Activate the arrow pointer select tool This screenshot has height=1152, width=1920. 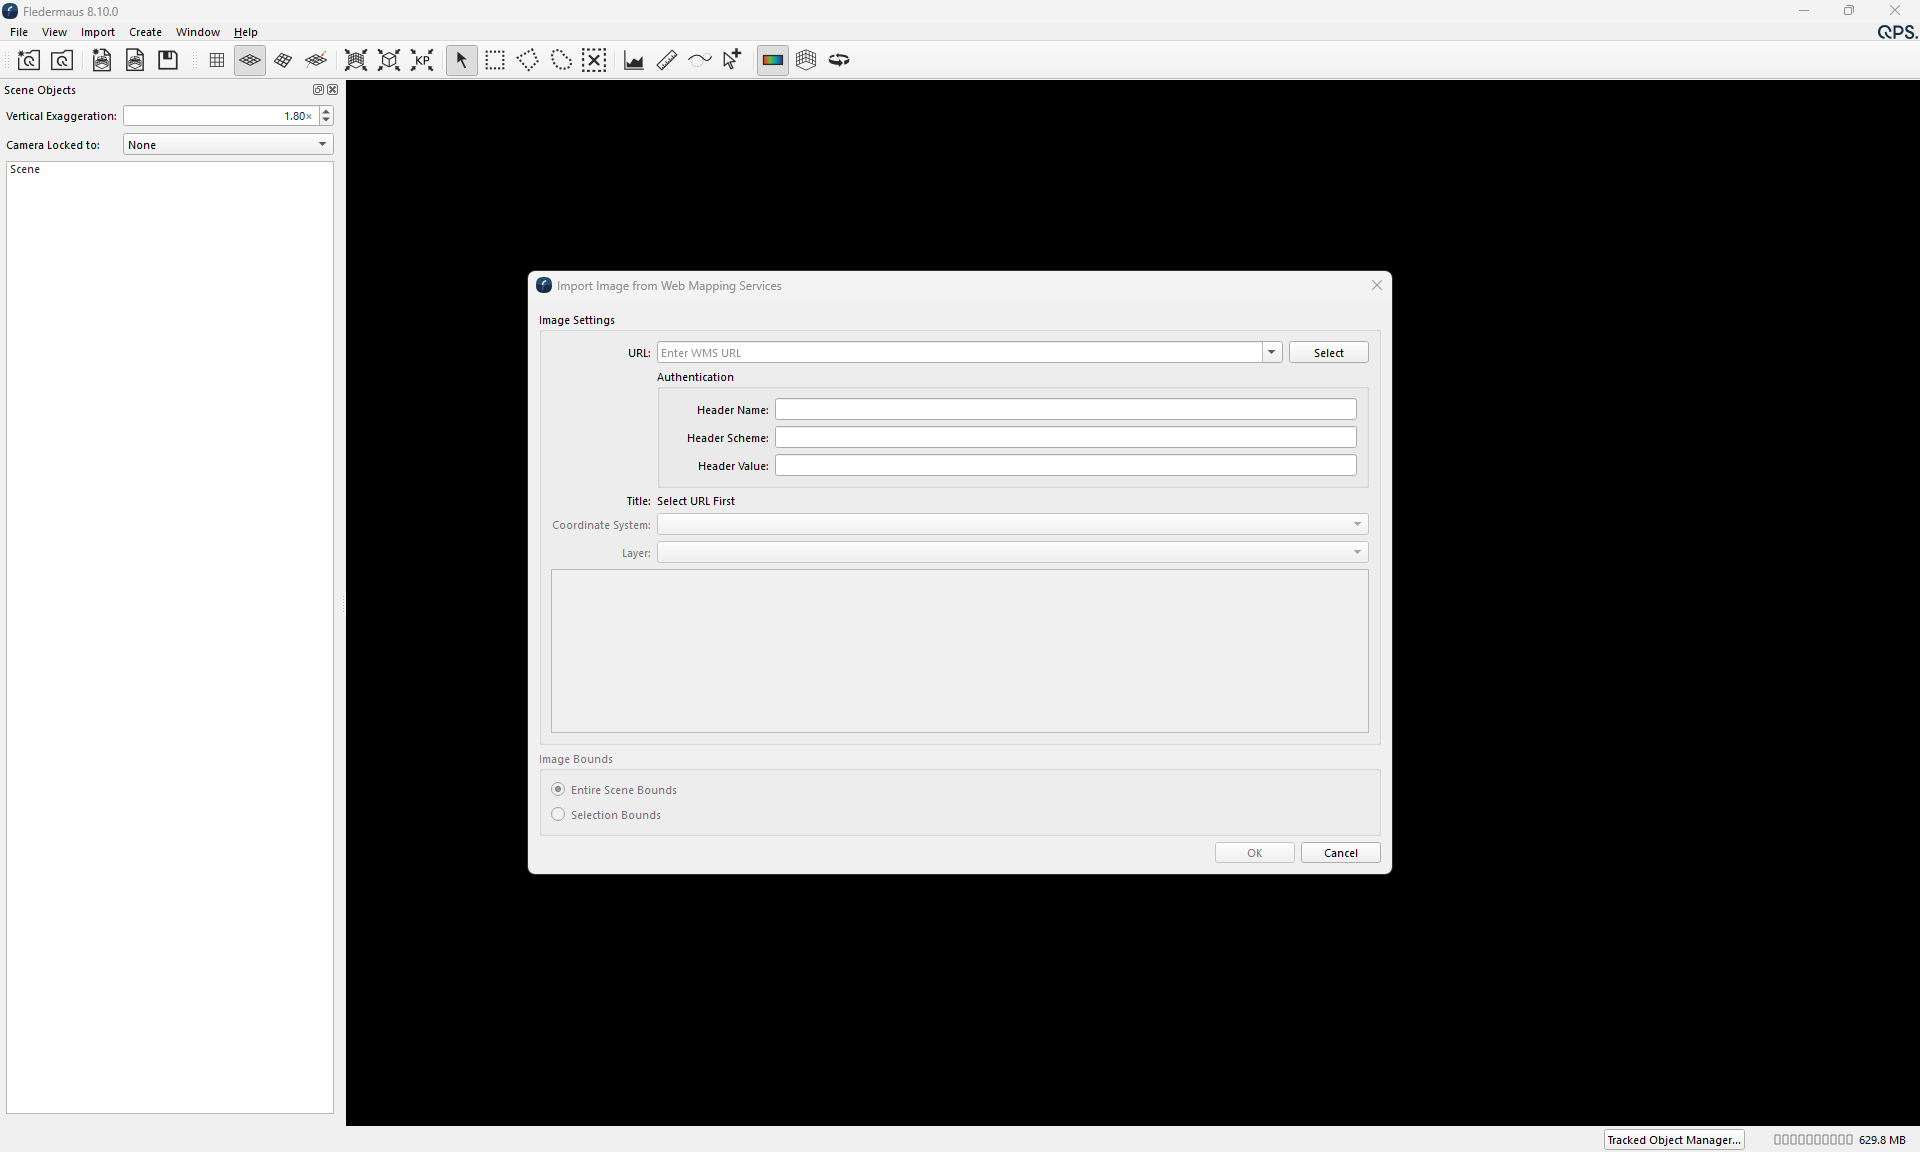(462, 60)
